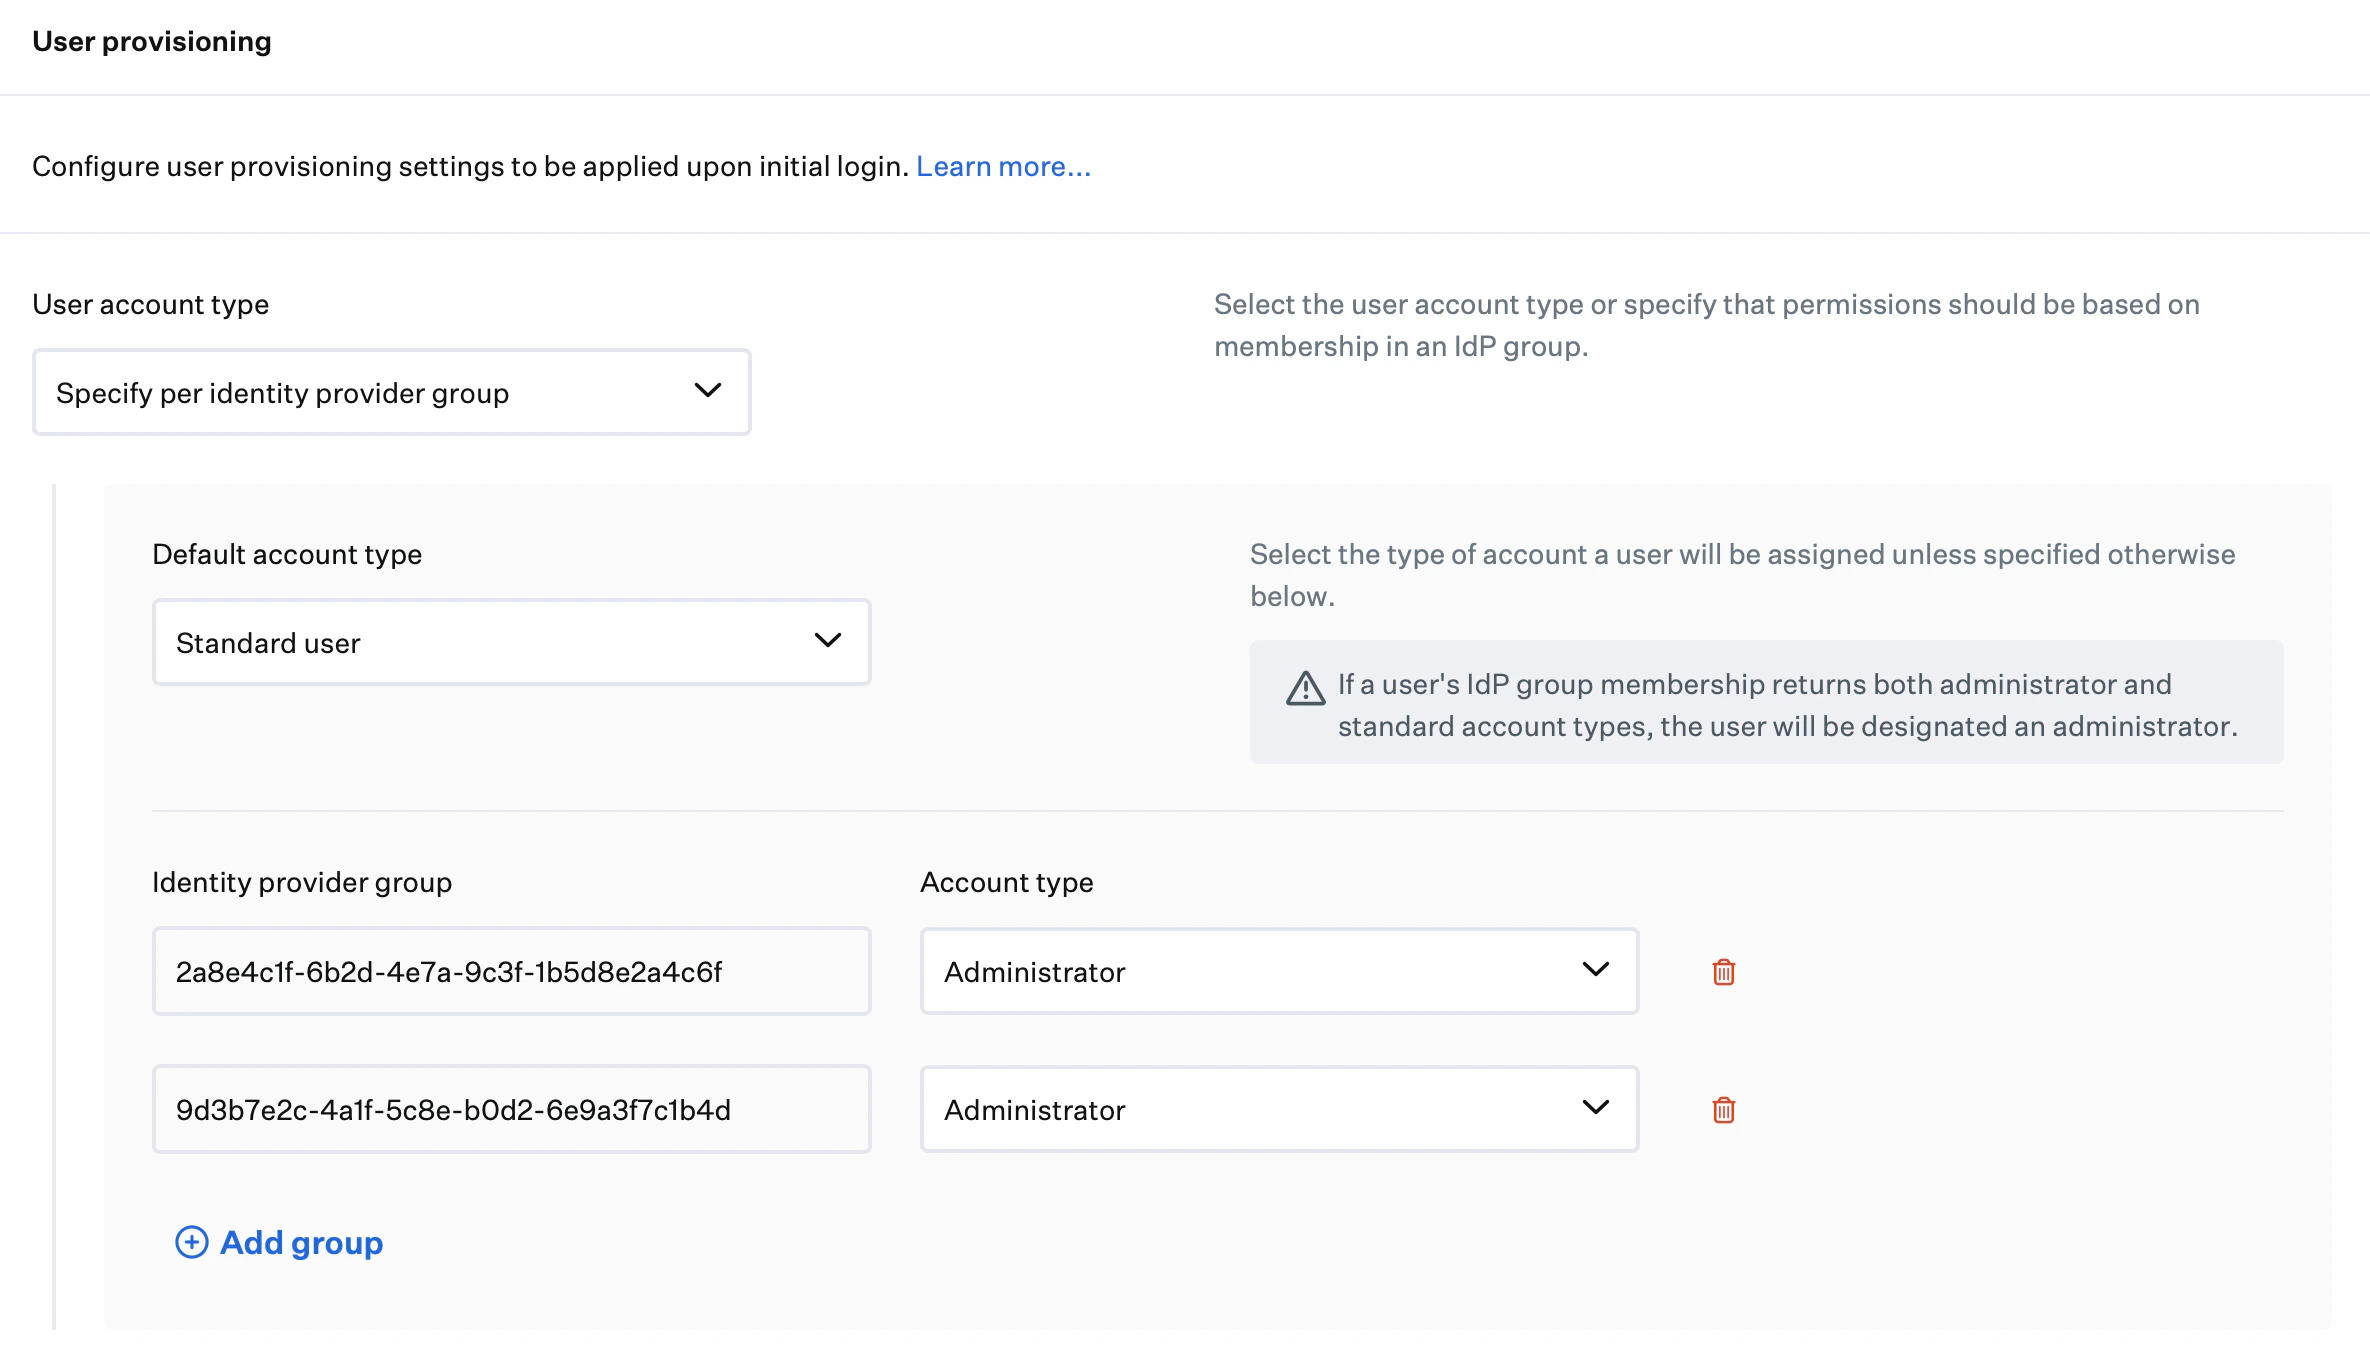The width and height of the screenshot is (2370, 1364).
Task: Click the chevron on the first Administrator dropdown
Action: (x=1595, y=970)
